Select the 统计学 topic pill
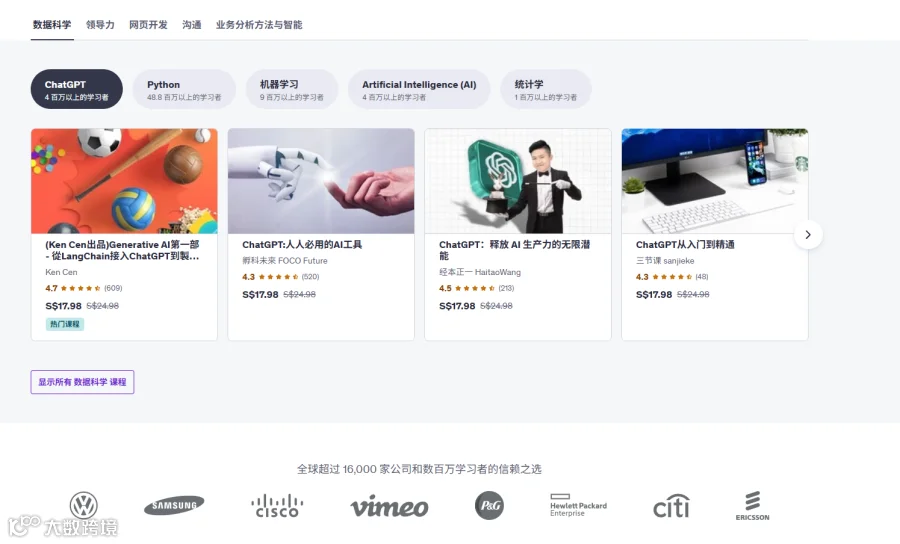The image size is (900, 544). pyautogui.click(x=545, y=89)
